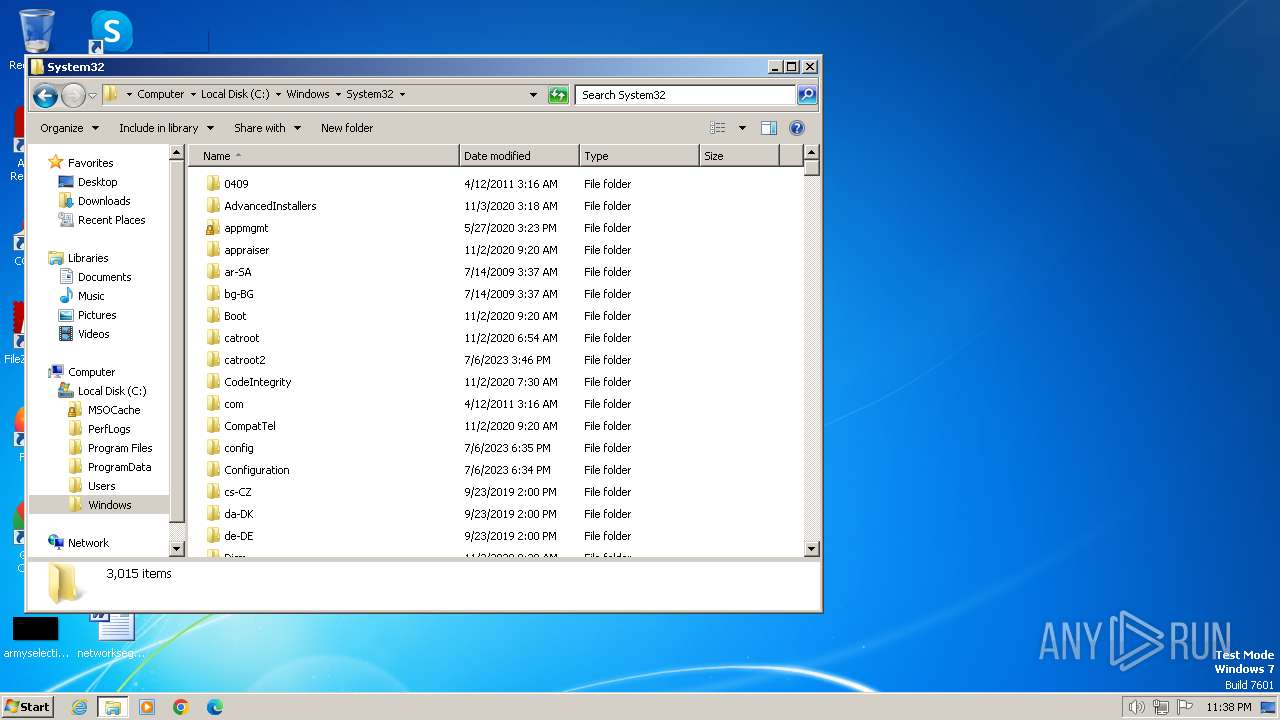
Task: Launch Internet Explorer from taskbar
Action: pyautogui.click(x=79, y=707)
